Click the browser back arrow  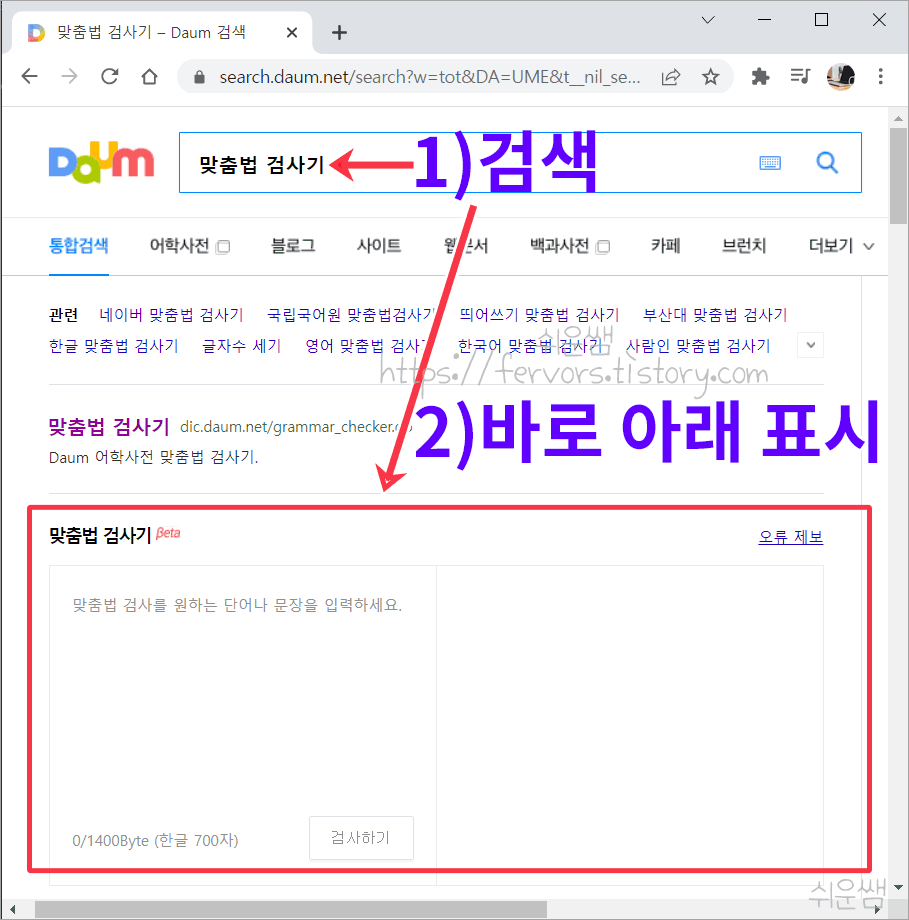29,76
